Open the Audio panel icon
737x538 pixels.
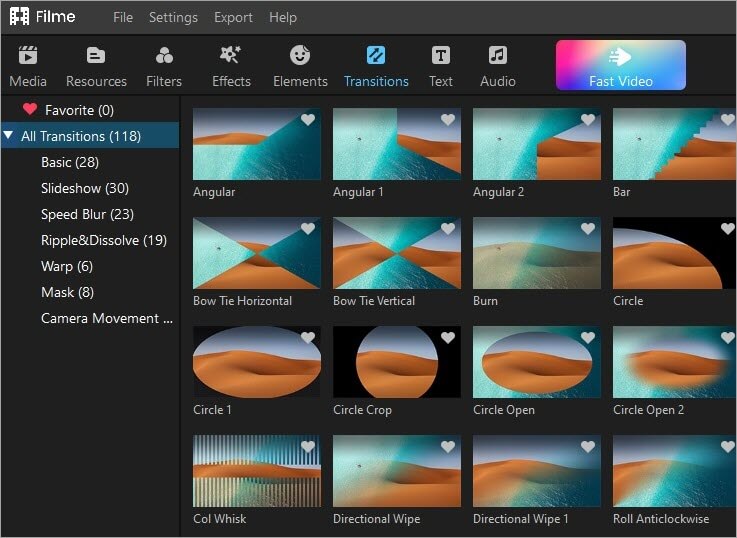[x=497, y=56]
